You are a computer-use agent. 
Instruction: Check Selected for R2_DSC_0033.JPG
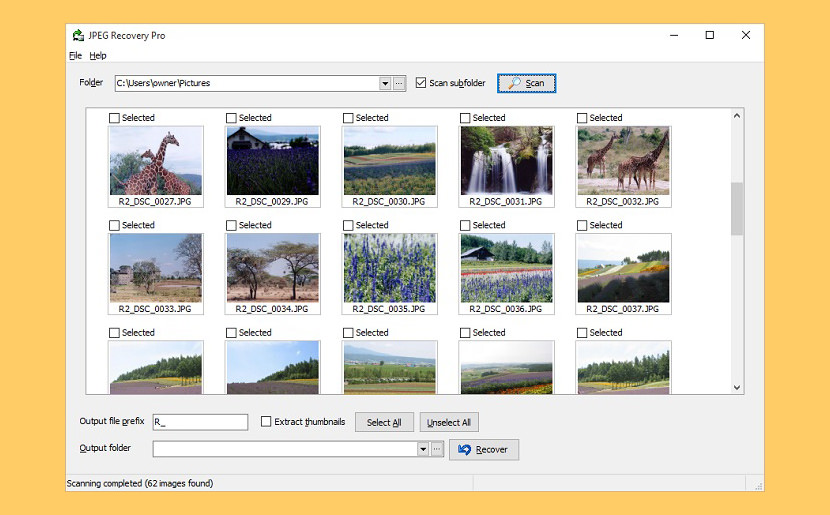(x=114, y=225)
